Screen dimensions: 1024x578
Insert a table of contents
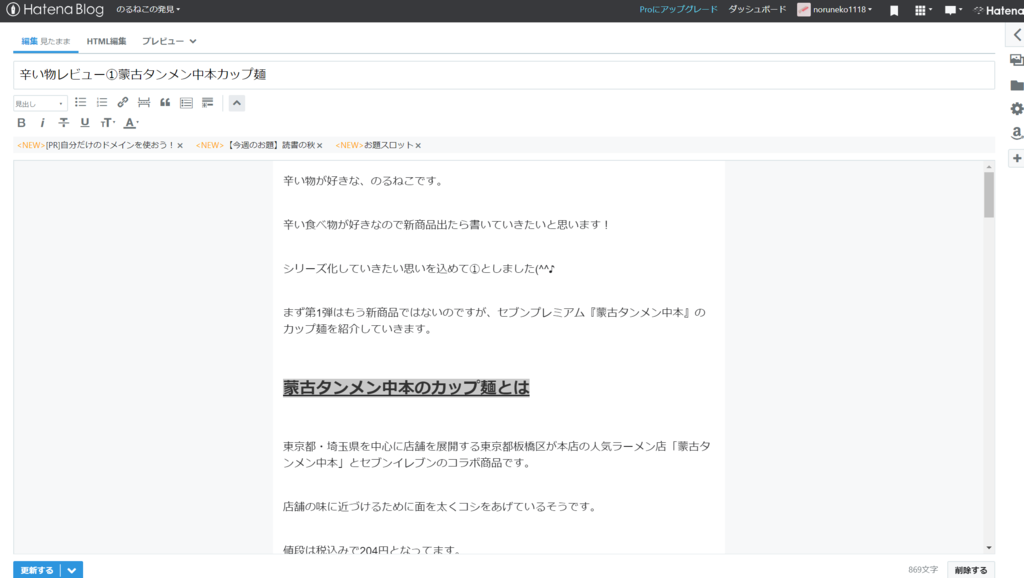(x=186, y=103)
